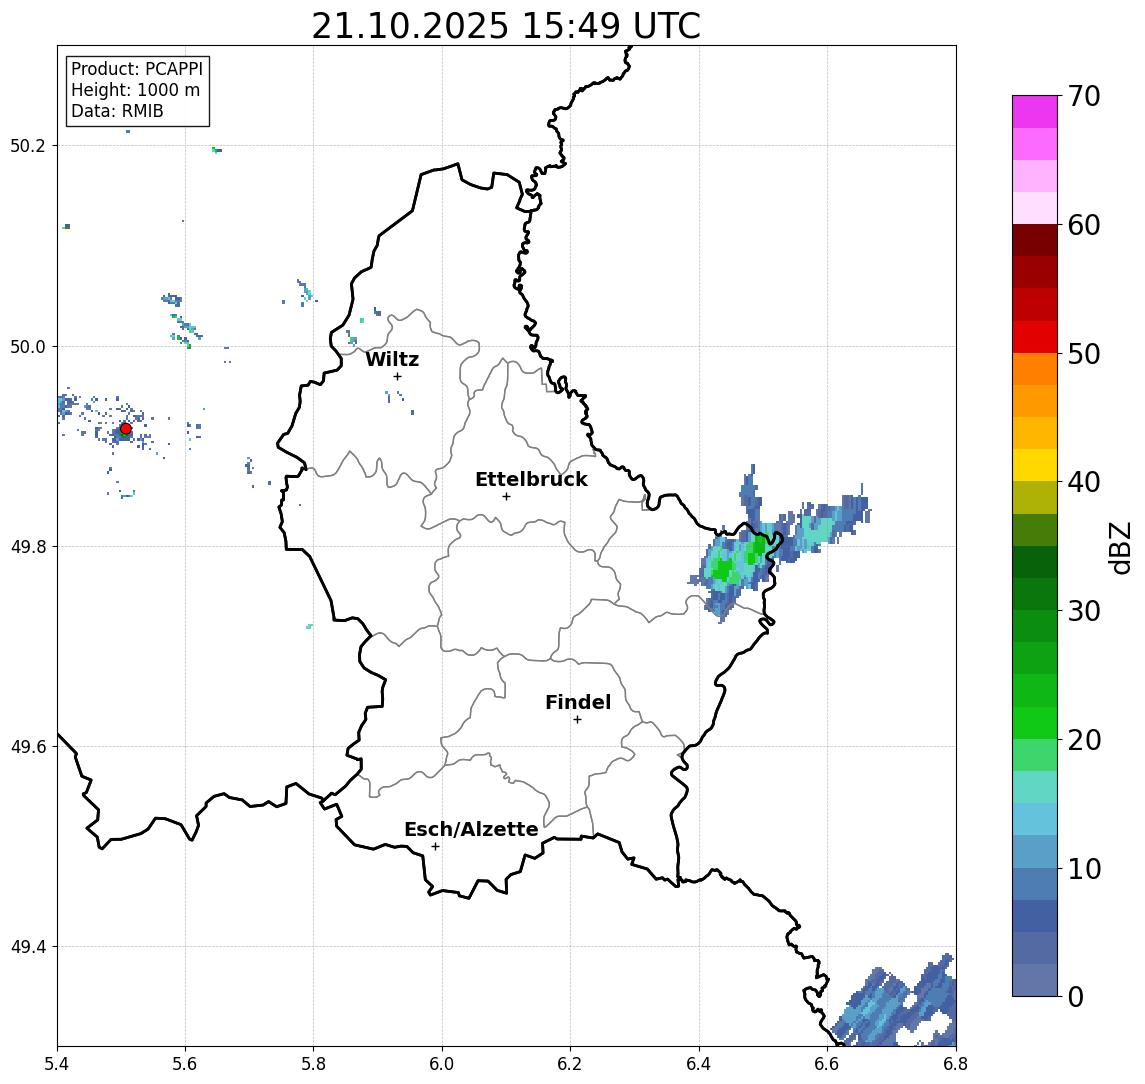The width and height of the screenshot is (1145, 1084).
Task: Click the latitude tick label '49.6'
Action: pyautogui.click(x=28, y=747)
